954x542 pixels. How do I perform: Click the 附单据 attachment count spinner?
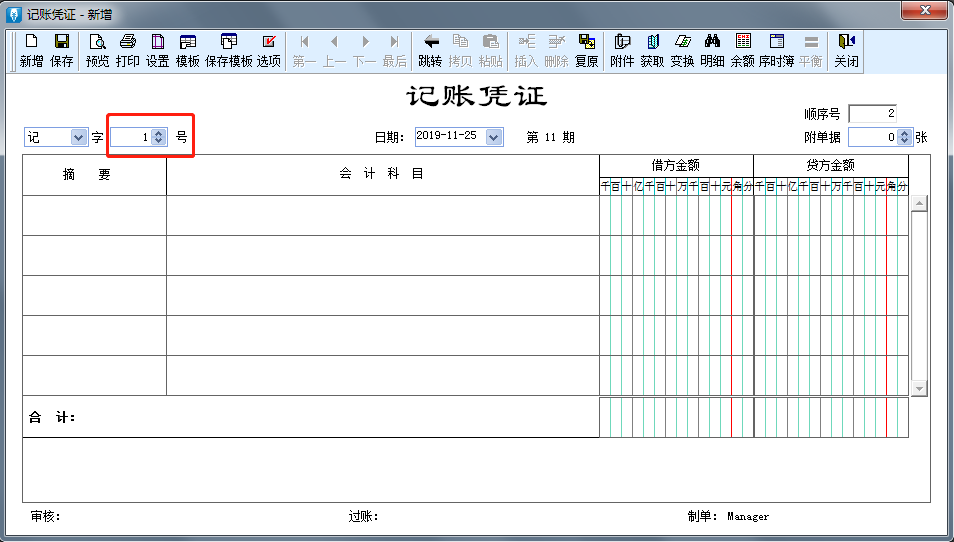(x=905, y=137)
